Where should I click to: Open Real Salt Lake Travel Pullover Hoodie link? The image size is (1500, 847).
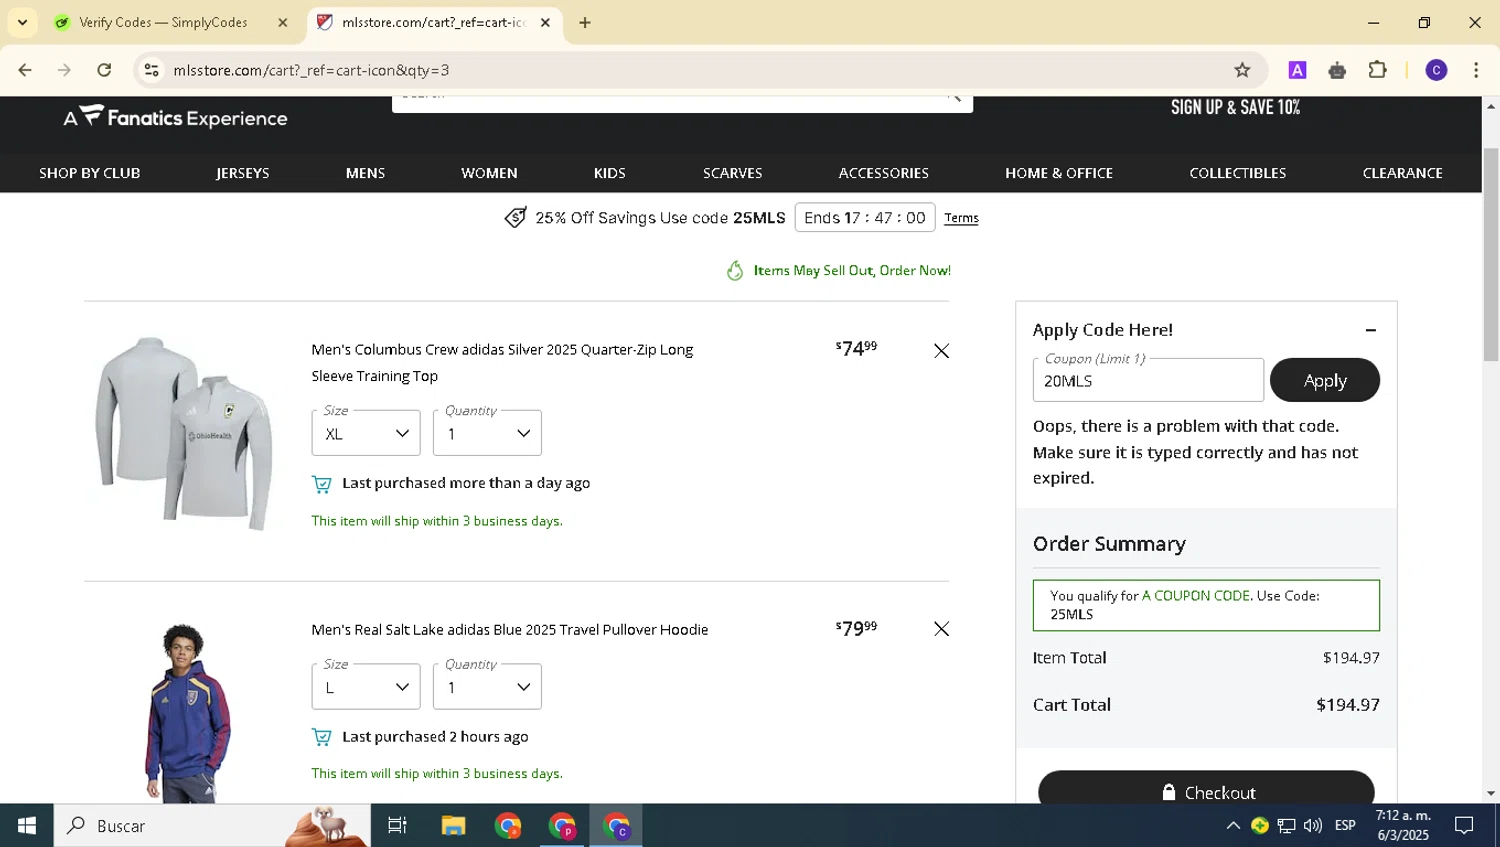pos(509,630)
